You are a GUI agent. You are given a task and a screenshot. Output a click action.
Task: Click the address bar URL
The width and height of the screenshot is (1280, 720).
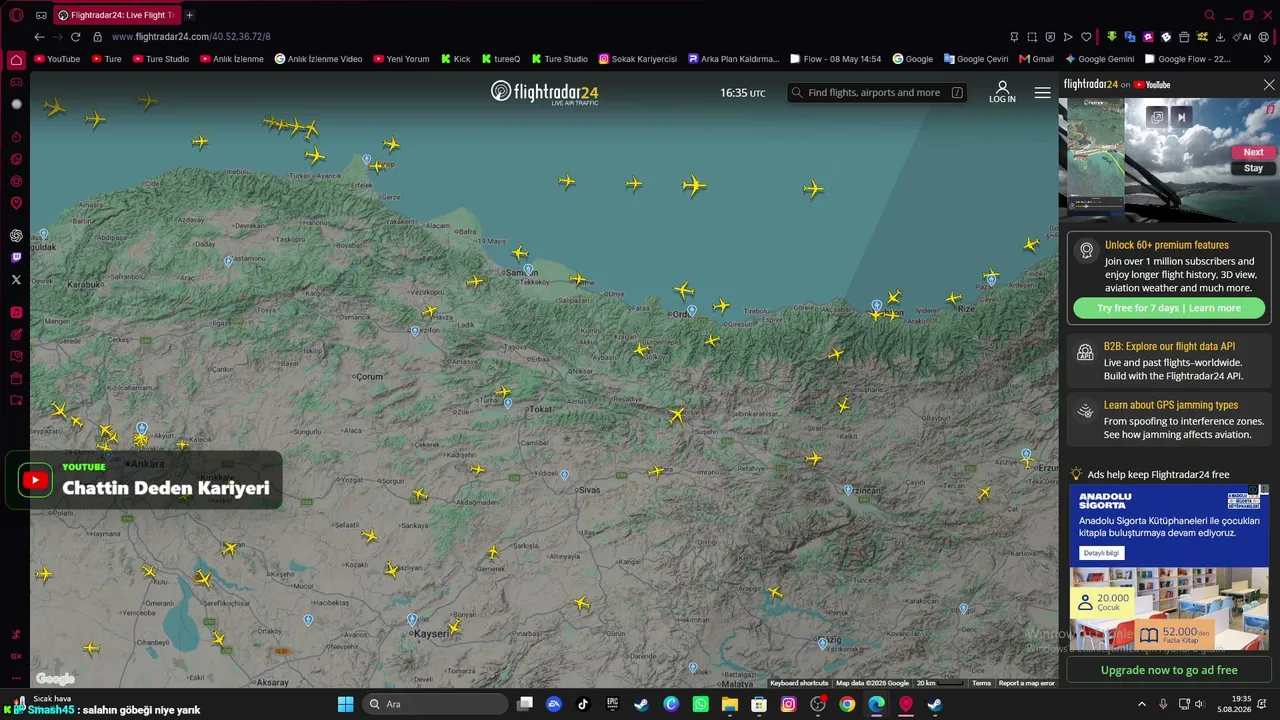191,37
